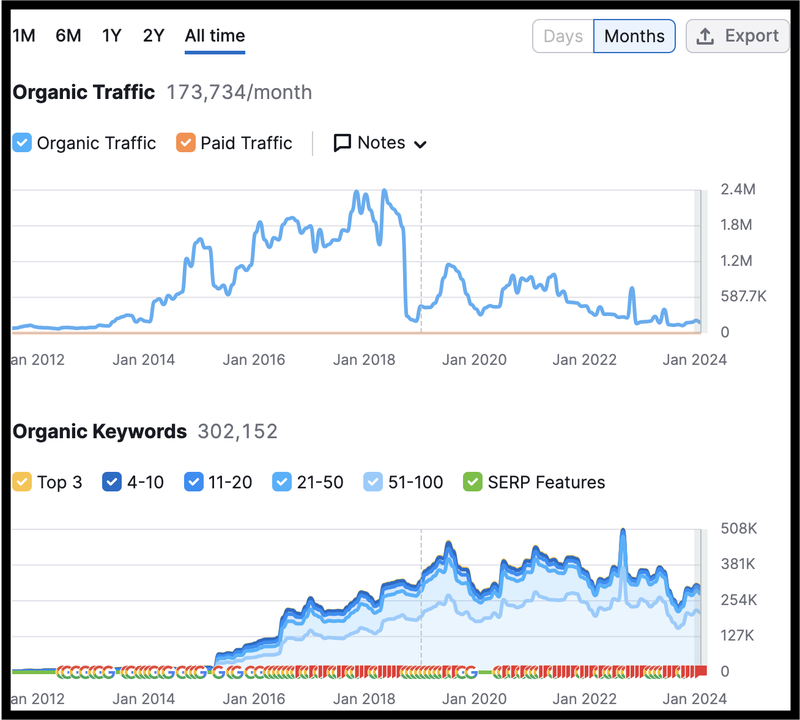Open the 2Y time range tab
The height and width of the screenshot is (720, 800).
point(153,35)
